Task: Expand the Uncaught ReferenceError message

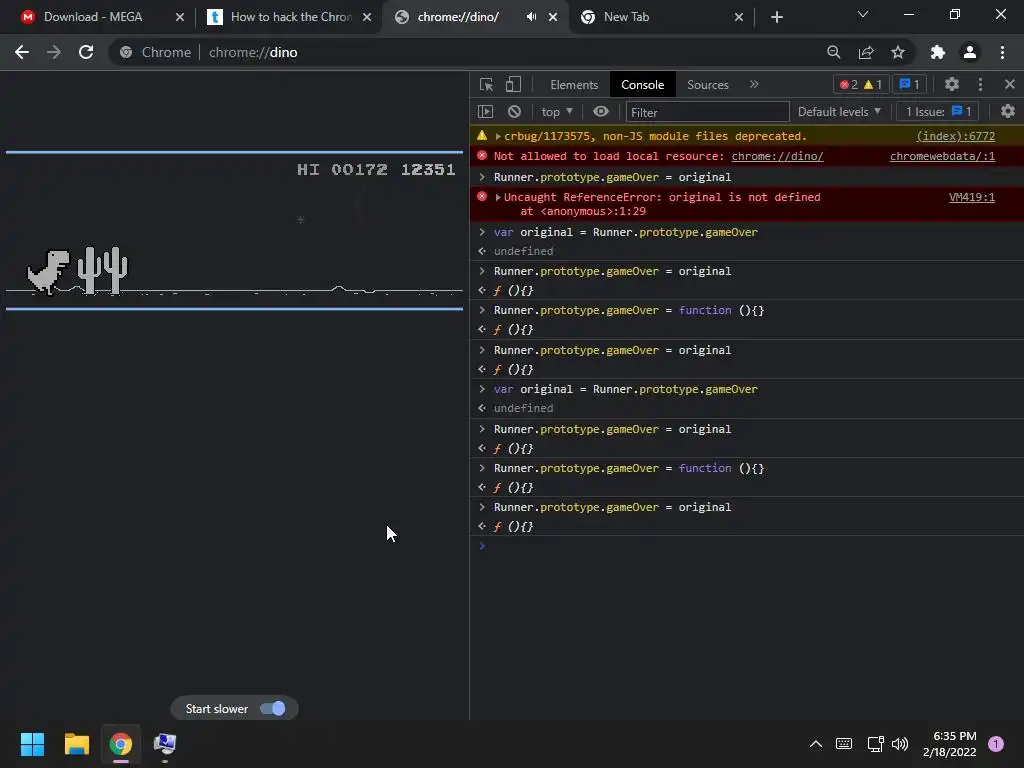Action: point(498,197)
